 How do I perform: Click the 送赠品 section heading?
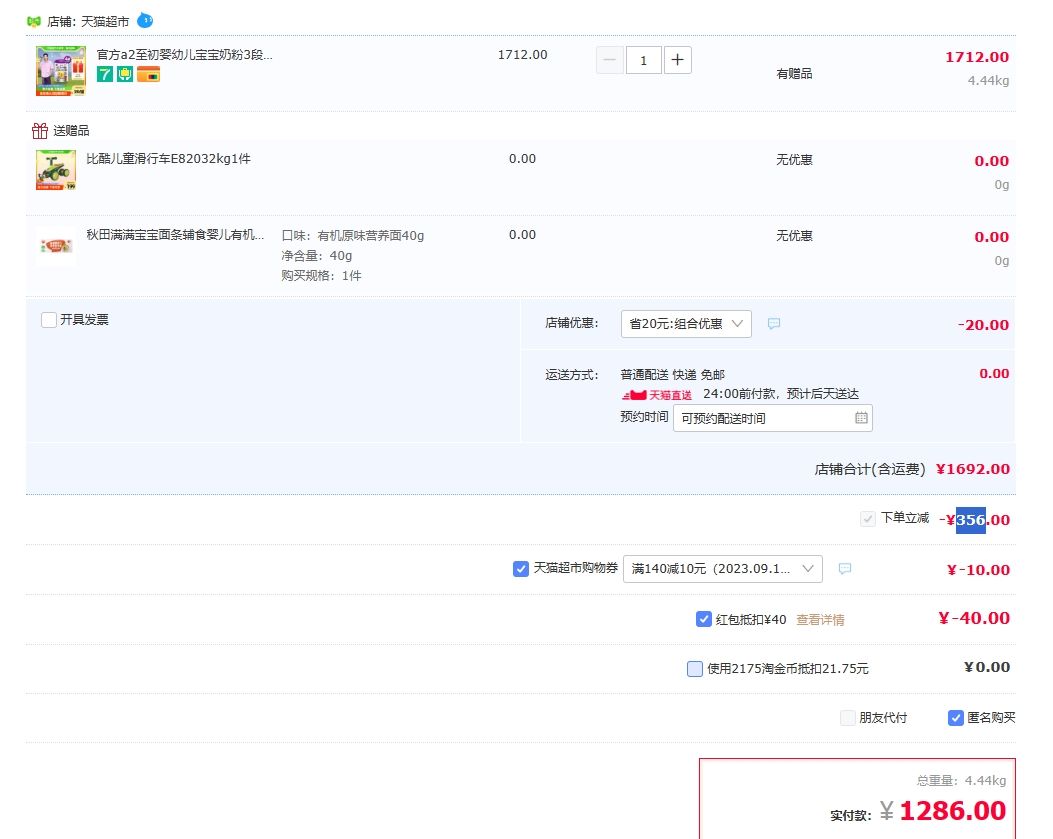[71, 130]
